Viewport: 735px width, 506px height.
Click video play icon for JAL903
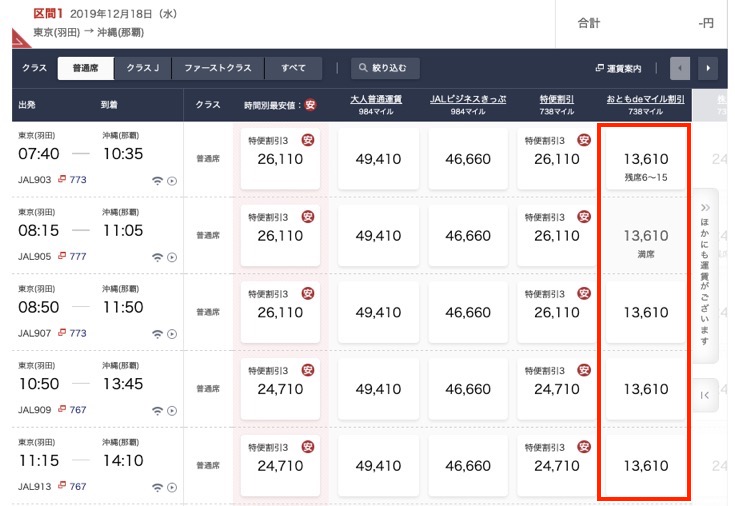click(172, 181)
